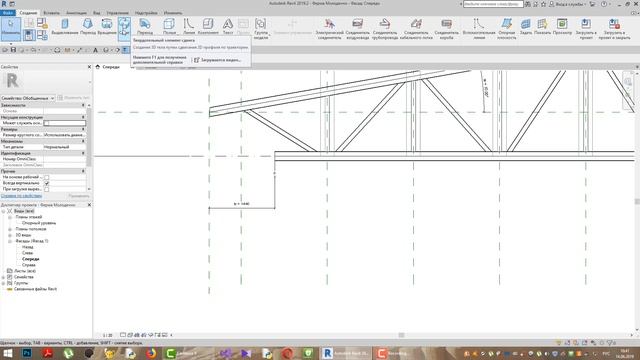Image resolution: width=640 pixels, height=360 pixels.
Task: Click the Применить button in properties
Action: [x=79, y=196]
